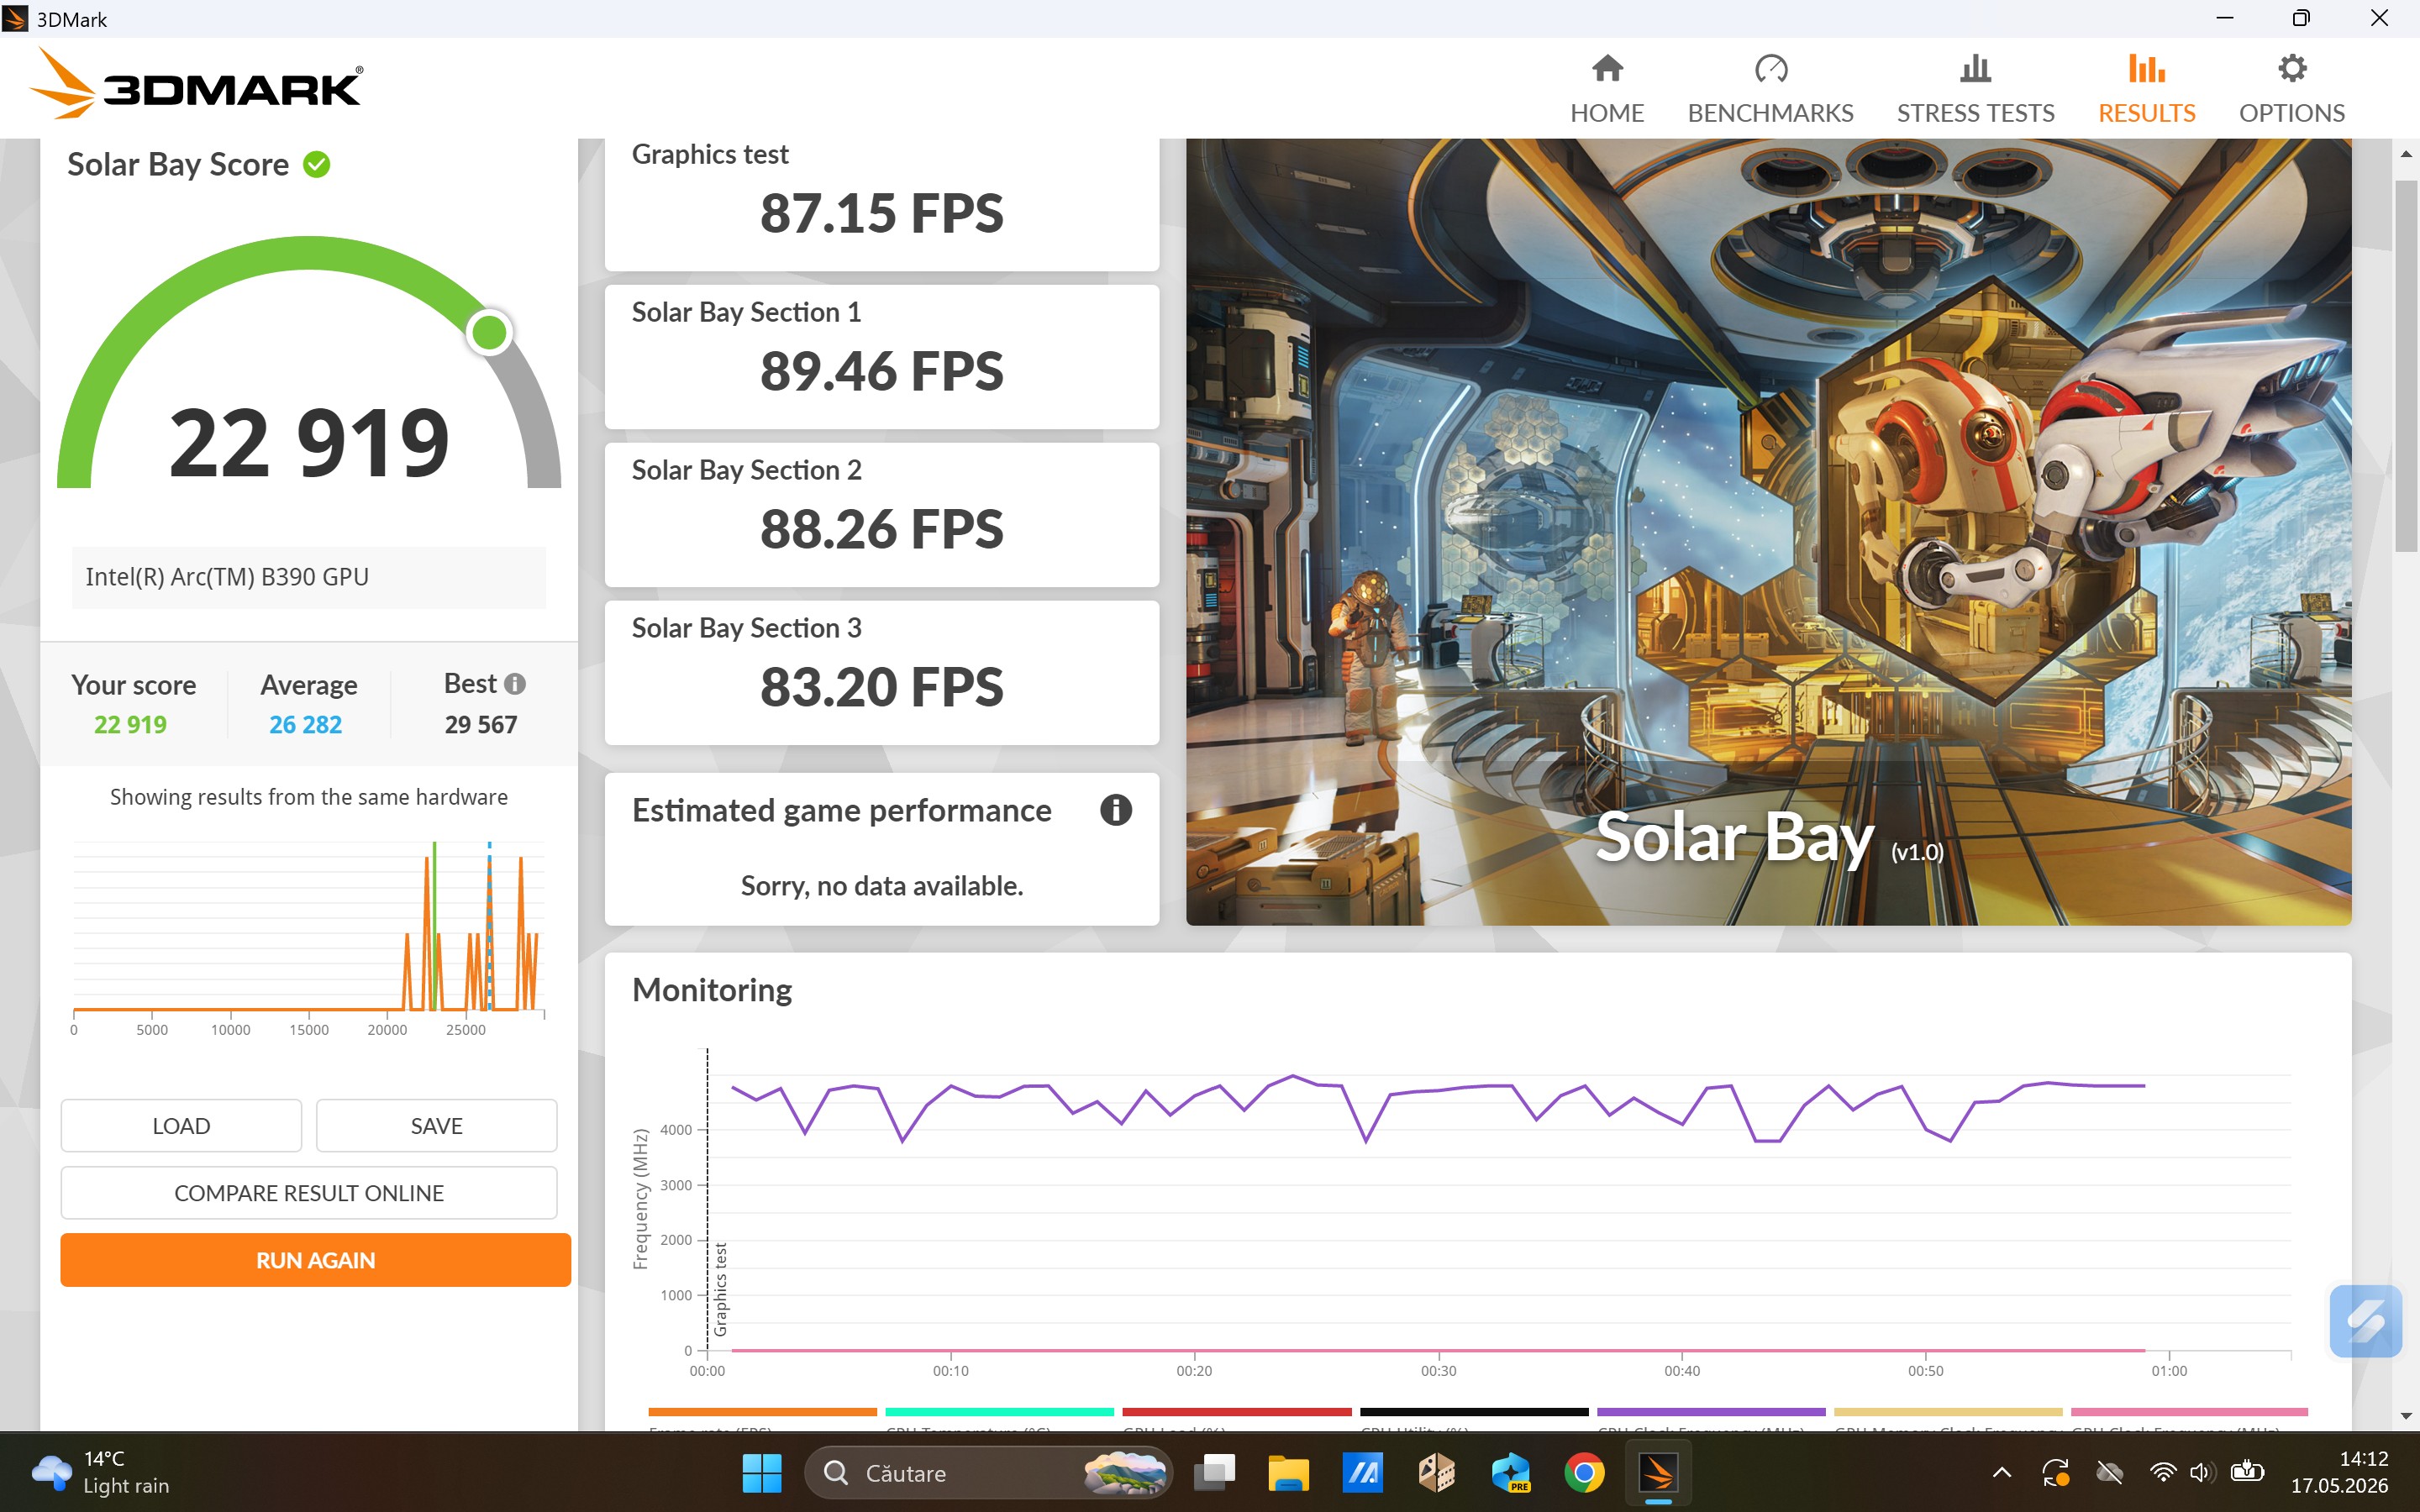The width and height of the screenshot is (2420, 1512).
Task: Click the Intel(R) Arc(TM) B390 GPU field
Action: (x=308, y=577)
